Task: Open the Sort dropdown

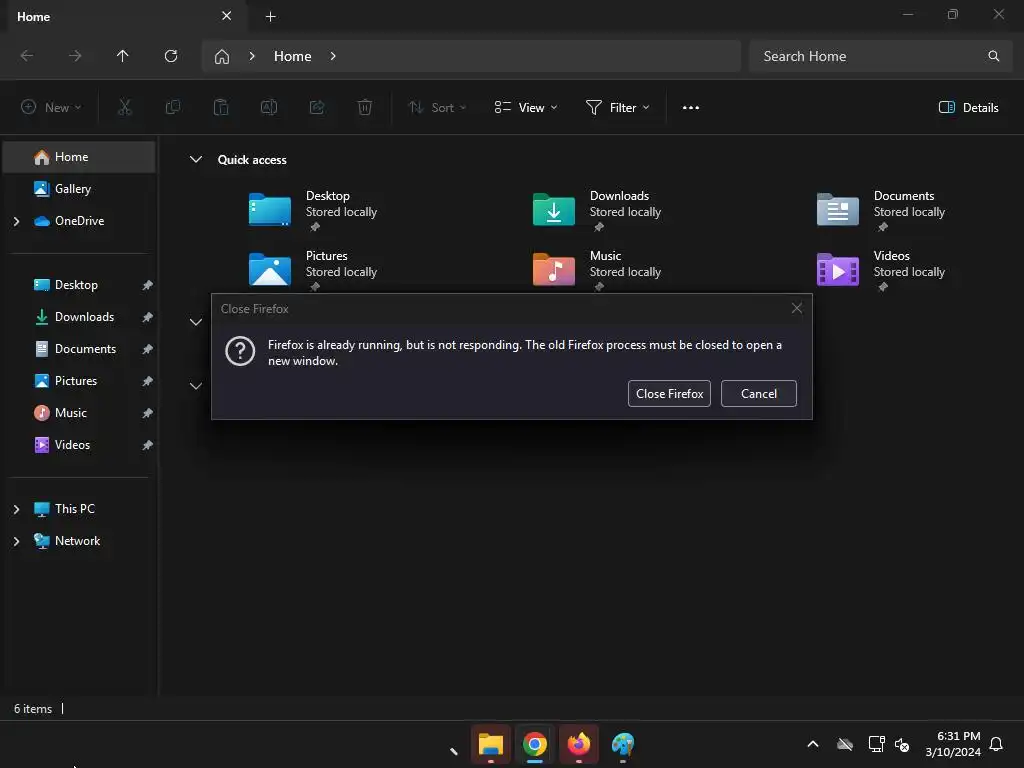Action: [x=437, y=107]
